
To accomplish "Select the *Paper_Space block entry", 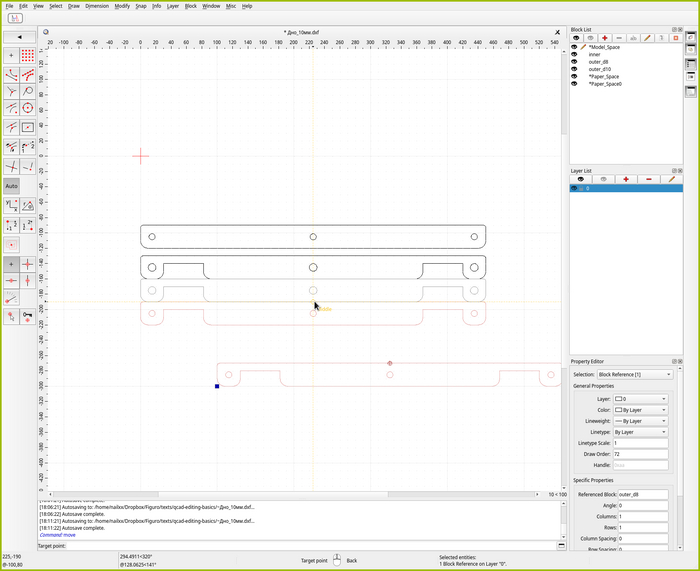I will pyautogui.click(x=604, y=77).
